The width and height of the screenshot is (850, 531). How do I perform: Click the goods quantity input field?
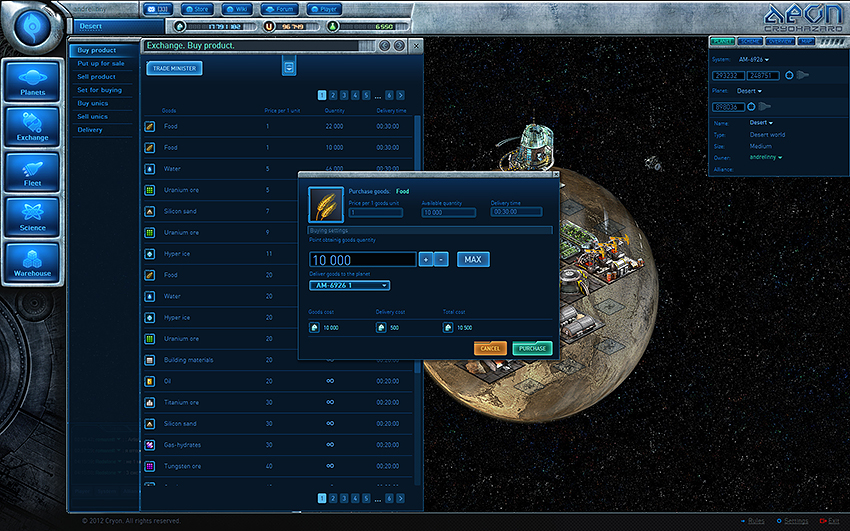[362, 260]
